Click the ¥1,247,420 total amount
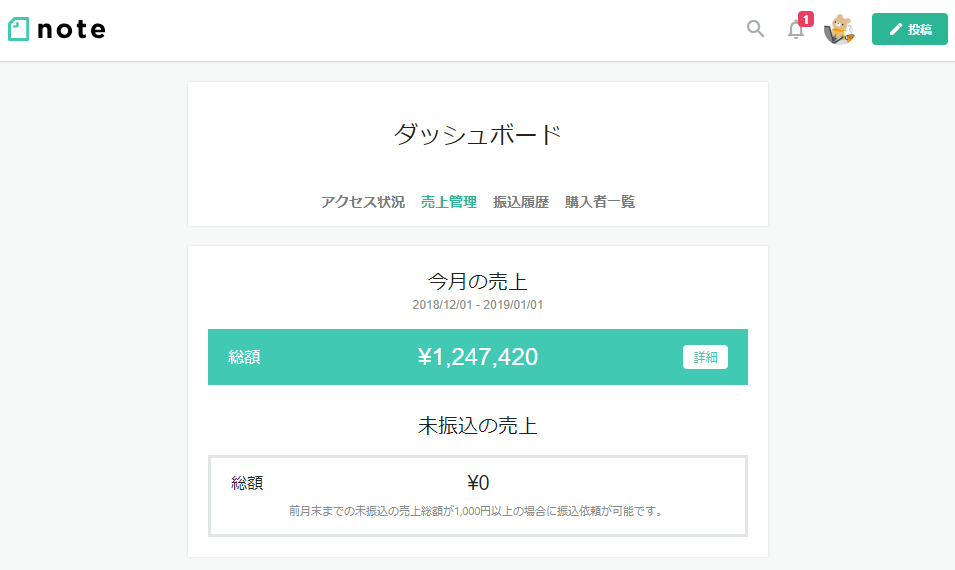Screen dimensions: 955x570 pos(478,357)
